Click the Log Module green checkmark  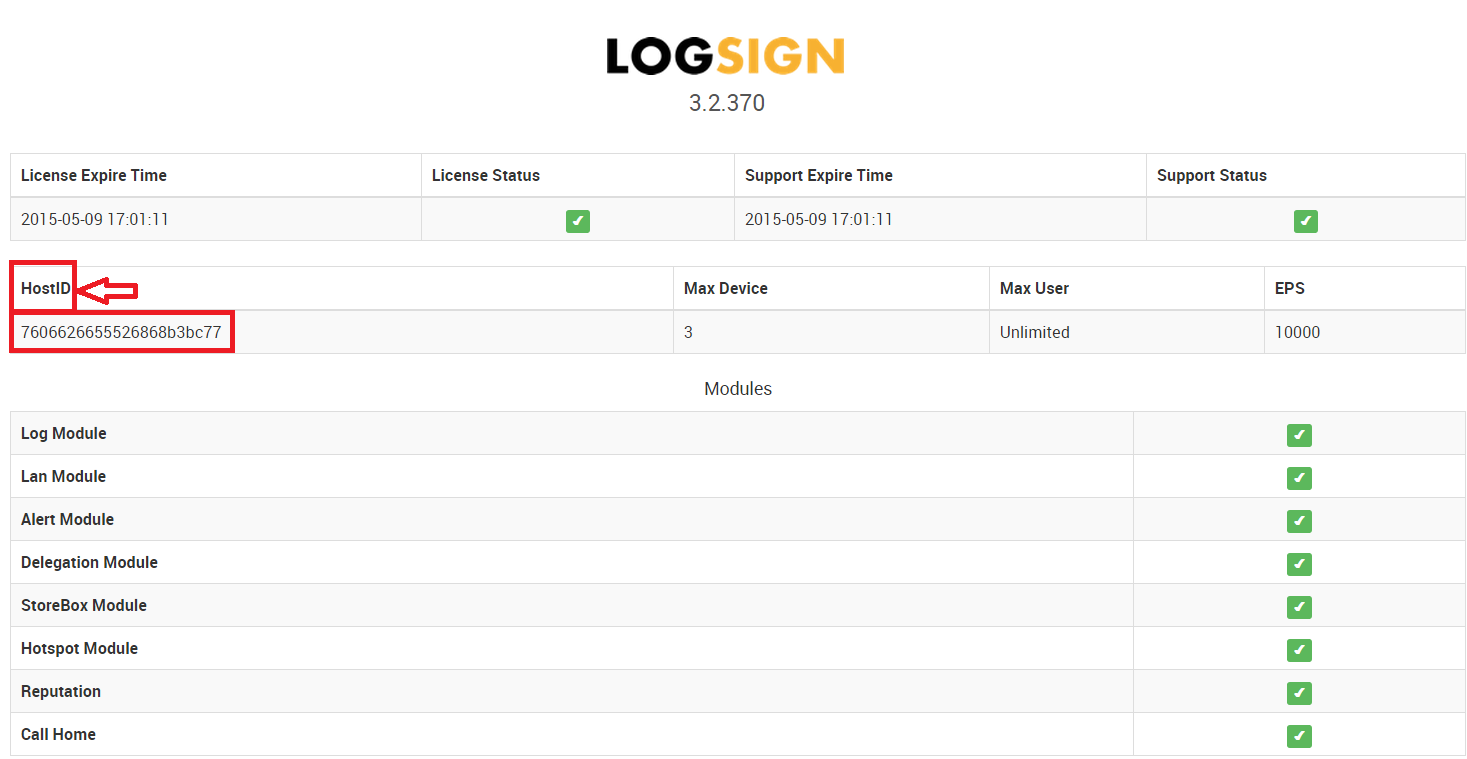1299,435
